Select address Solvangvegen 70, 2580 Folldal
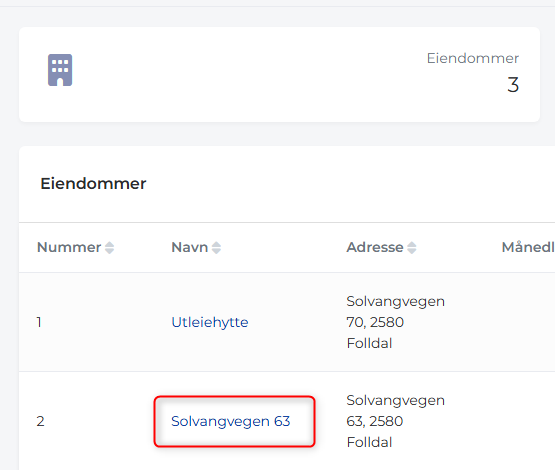The width and height of the screenshot is (555, 470). tap(395, 322)
